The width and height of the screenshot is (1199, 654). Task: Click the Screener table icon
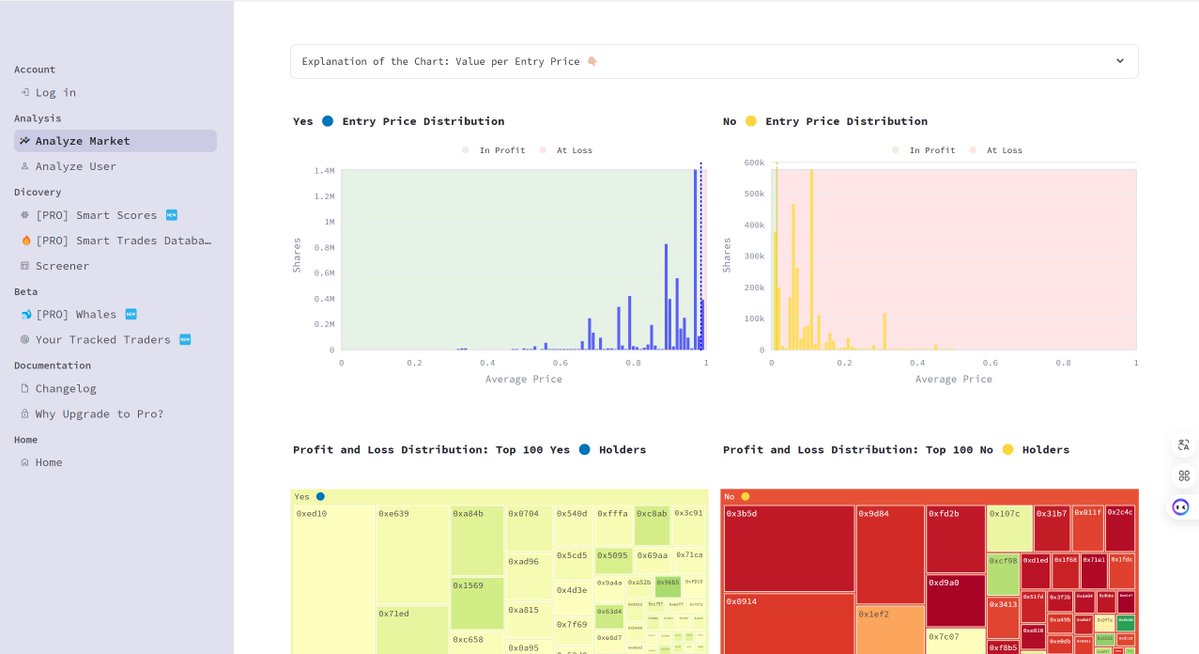point(25,266)
